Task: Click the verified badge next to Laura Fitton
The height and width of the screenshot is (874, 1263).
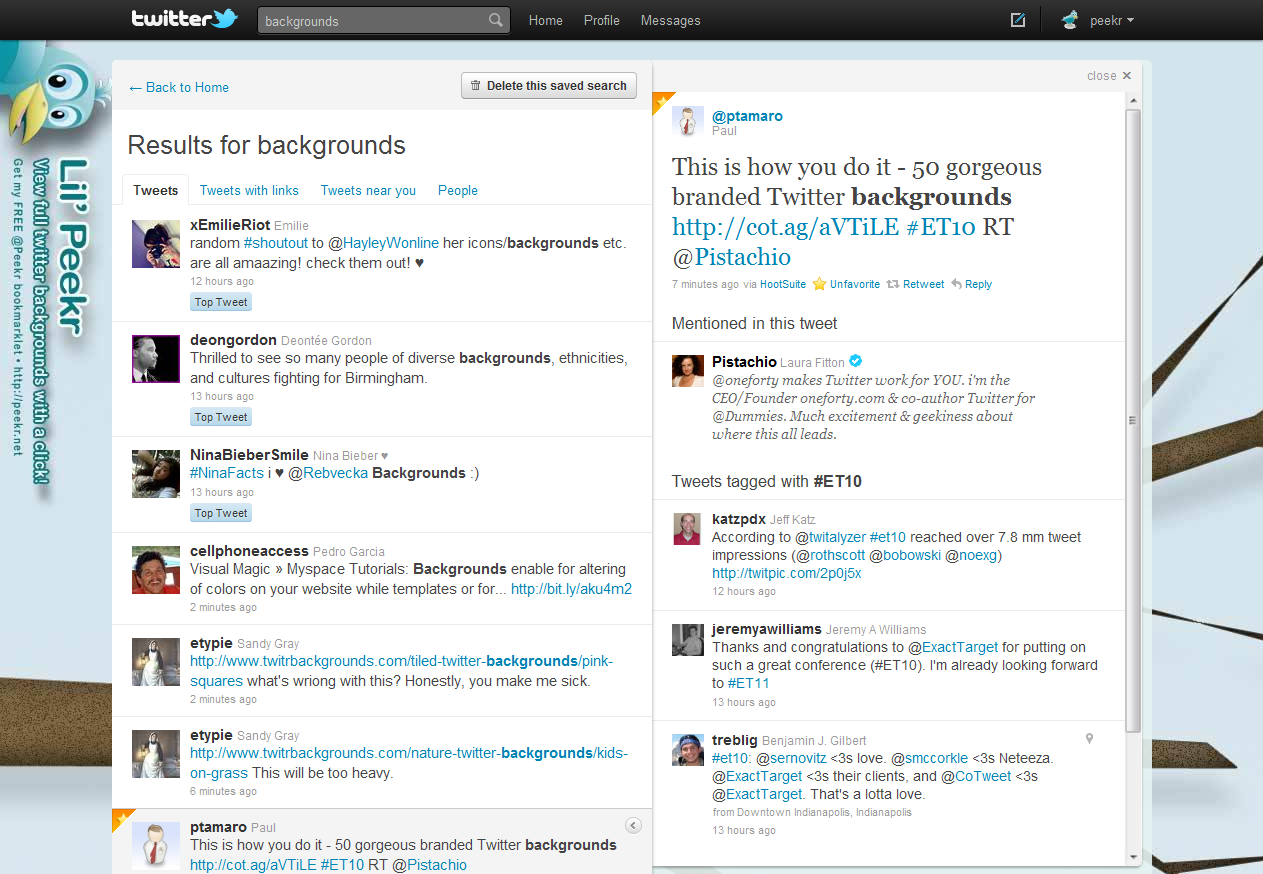Action: point(856,361)
